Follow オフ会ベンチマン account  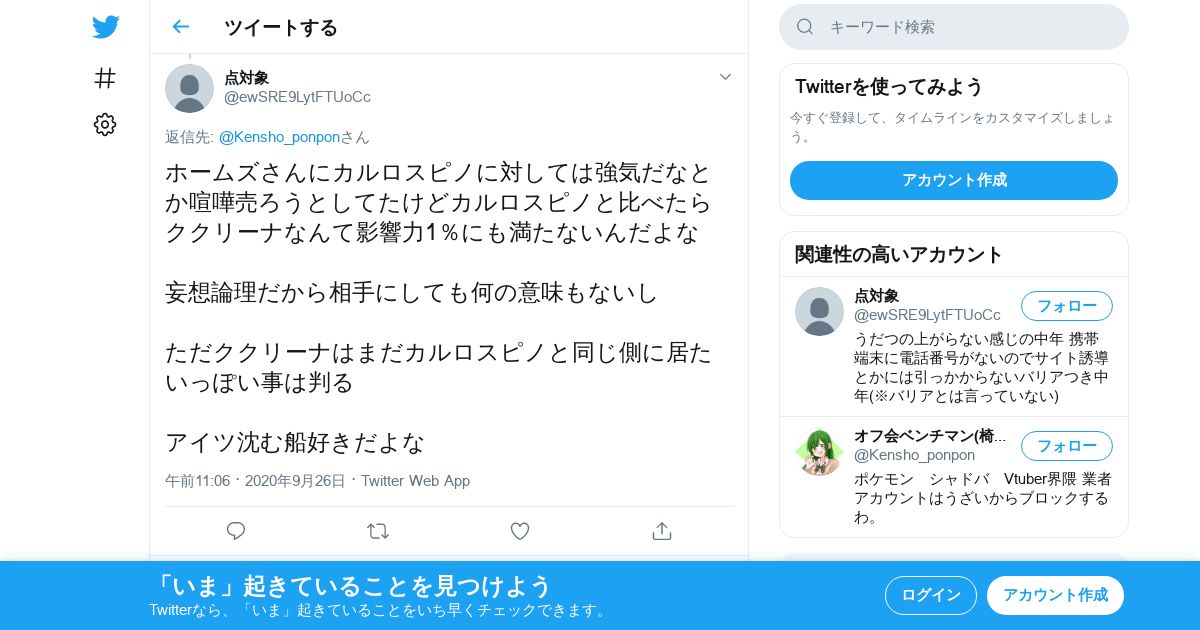coord(1067,446)
